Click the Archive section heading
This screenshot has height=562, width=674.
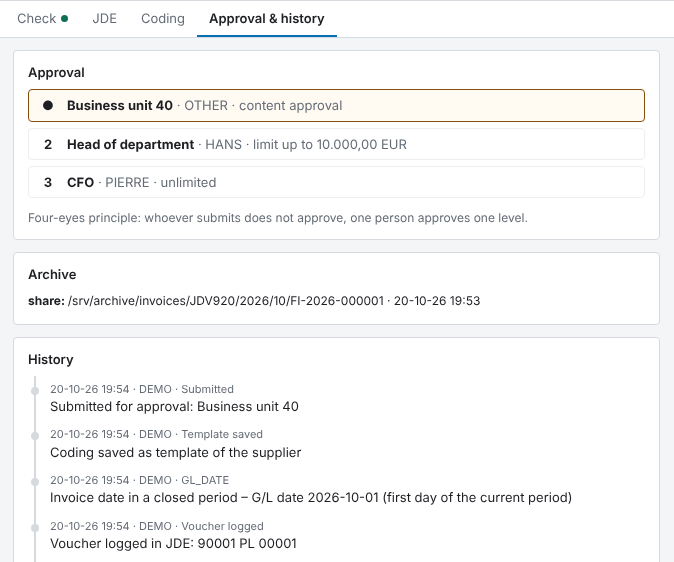point(52,274)
